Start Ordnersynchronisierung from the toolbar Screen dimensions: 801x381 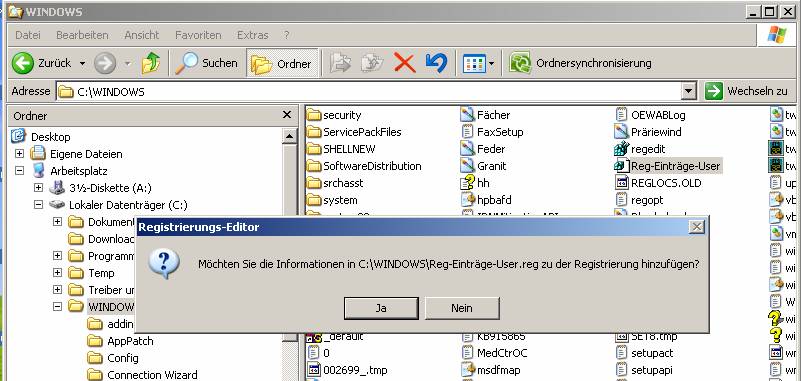(580, 63)
